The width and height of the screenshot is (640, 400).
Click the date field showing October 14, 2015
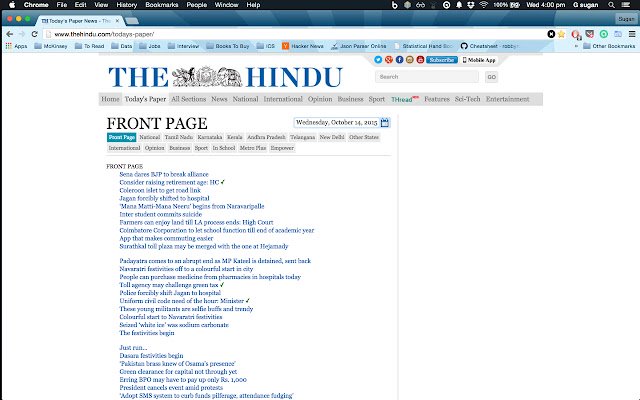click(x=336, y=122)
